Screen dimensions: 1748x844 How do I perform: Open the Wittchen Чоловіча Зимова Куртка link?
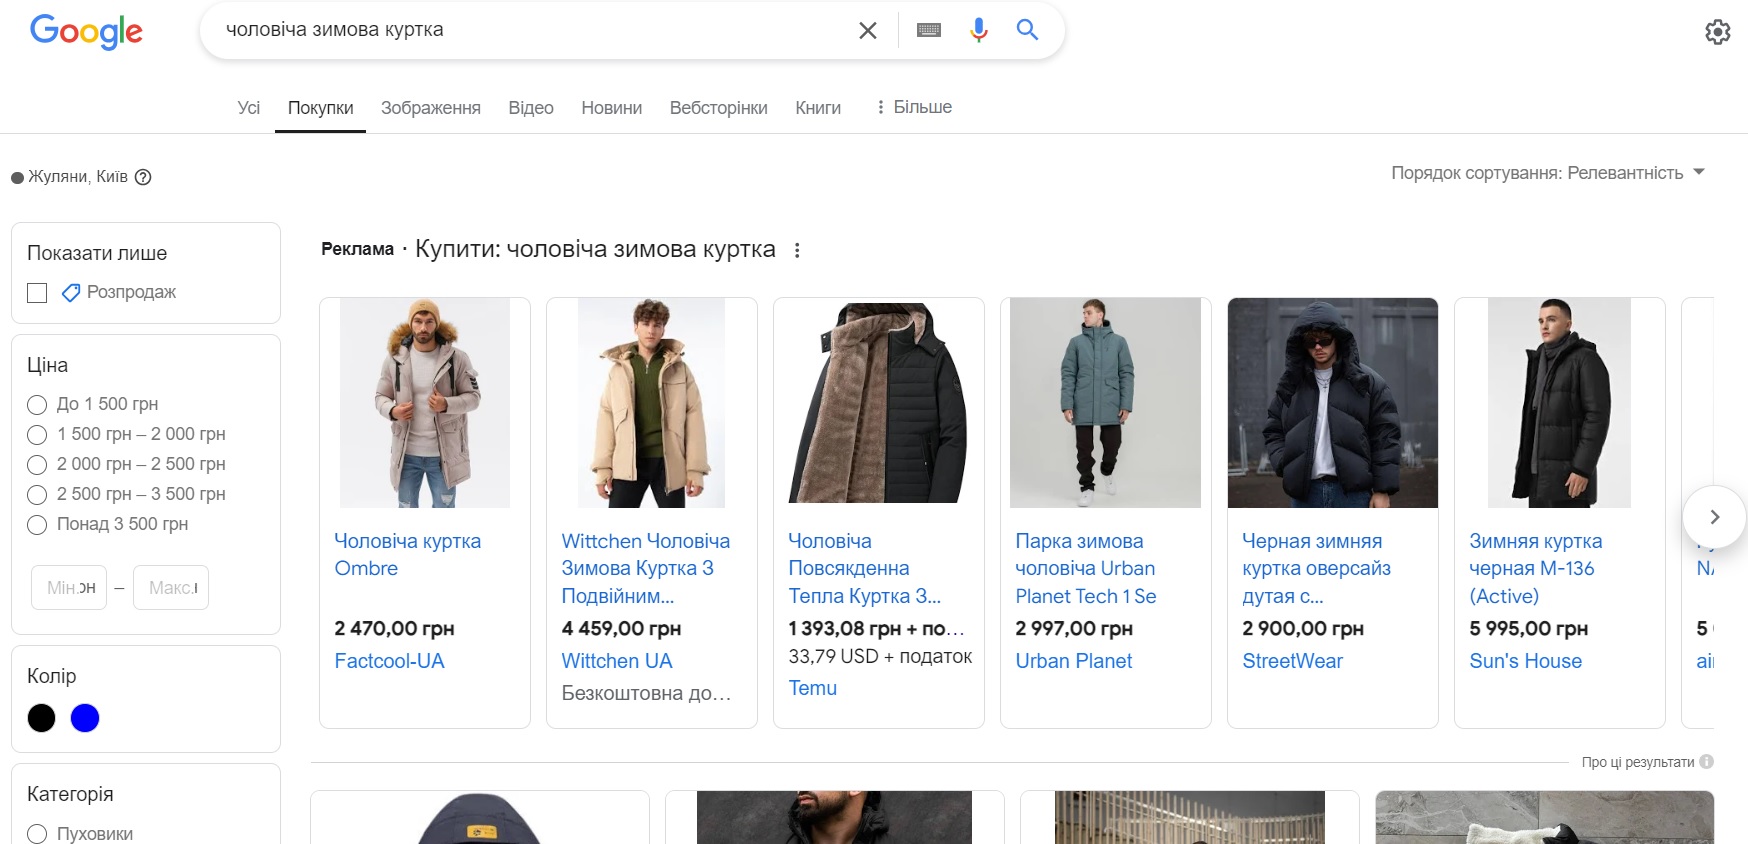coord(645,568)
